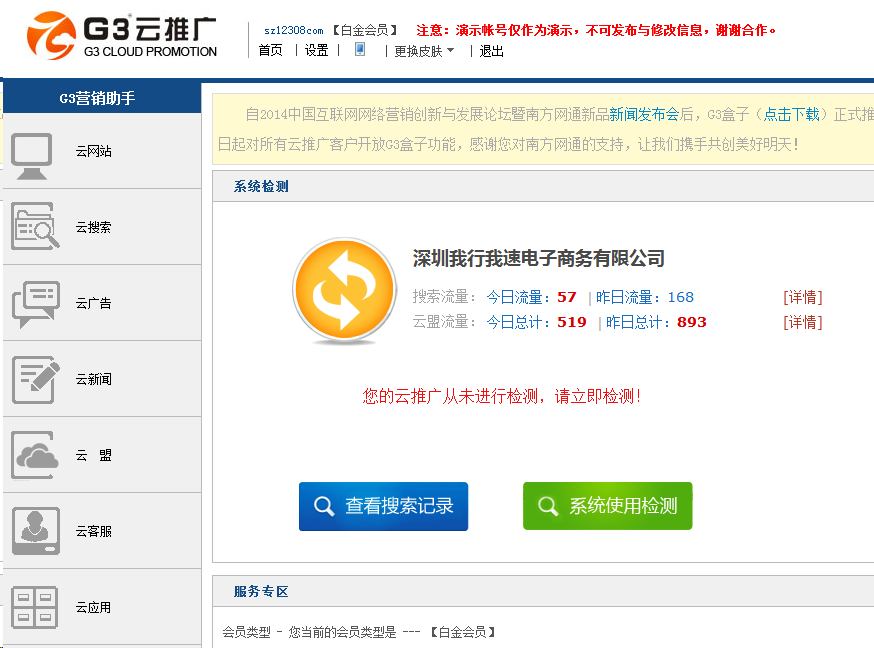Go to 首页 in the top menu
Viewport: 874px width, 648px height.
pos(270,51)
